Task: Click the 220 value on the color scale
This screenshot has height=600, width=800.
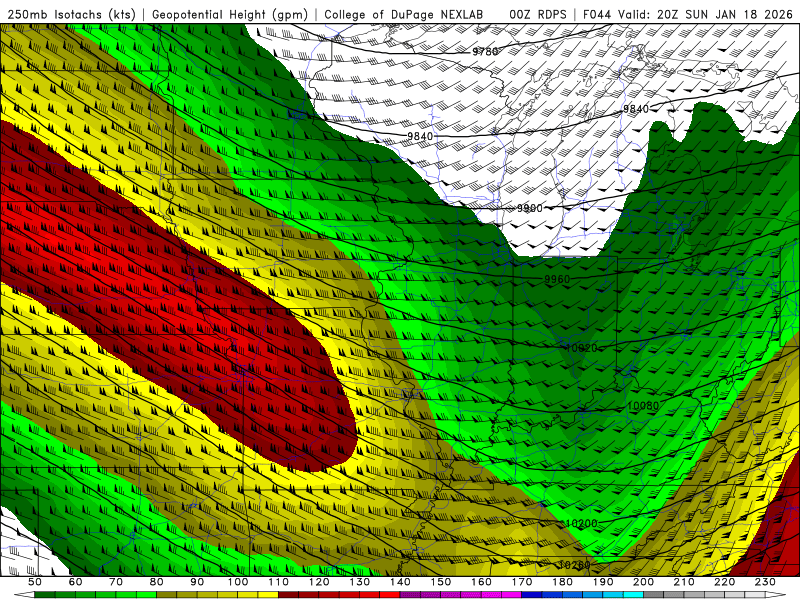Action: 724,582
